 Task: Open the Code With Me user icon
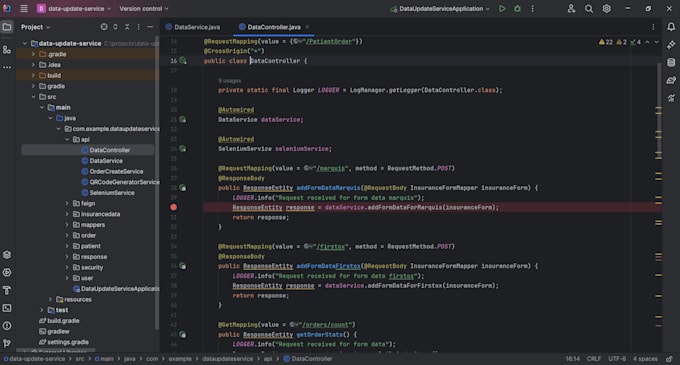pyautogui.click(x=571, y=9)
